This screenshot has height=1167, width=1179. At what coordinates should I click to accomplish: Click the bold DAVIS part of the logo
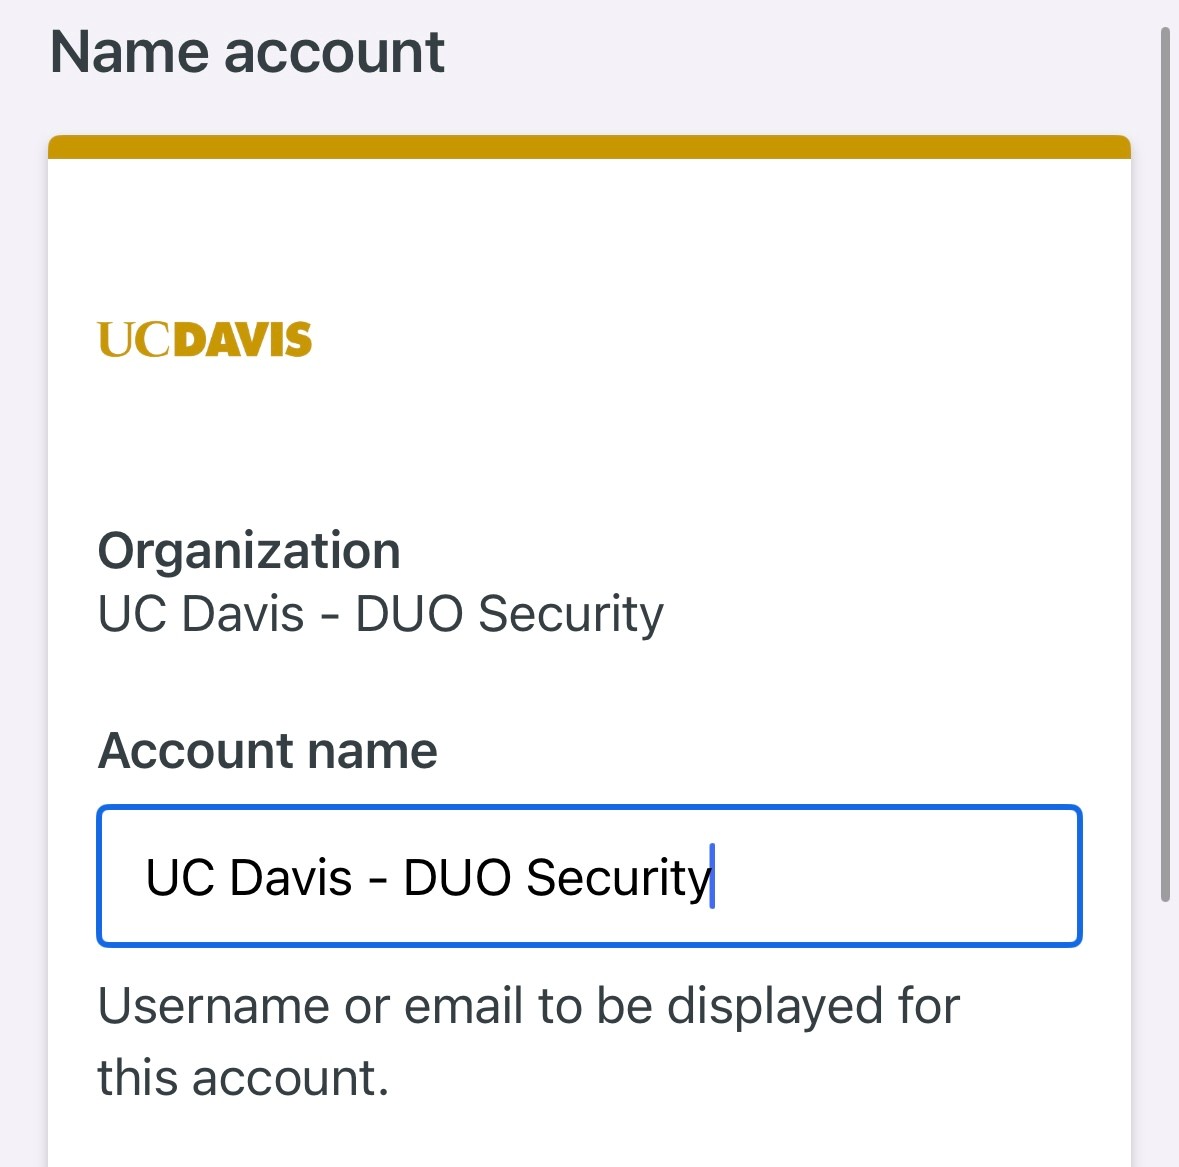pyautogui.click(x=243, y=340)
